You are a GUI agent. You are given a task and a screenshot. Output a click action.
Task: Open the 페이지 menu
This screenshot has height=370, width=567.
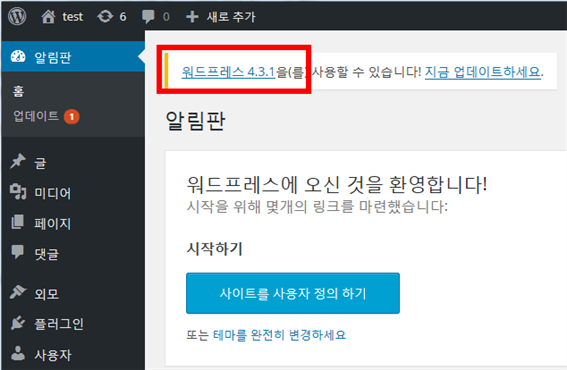[52, 224]
